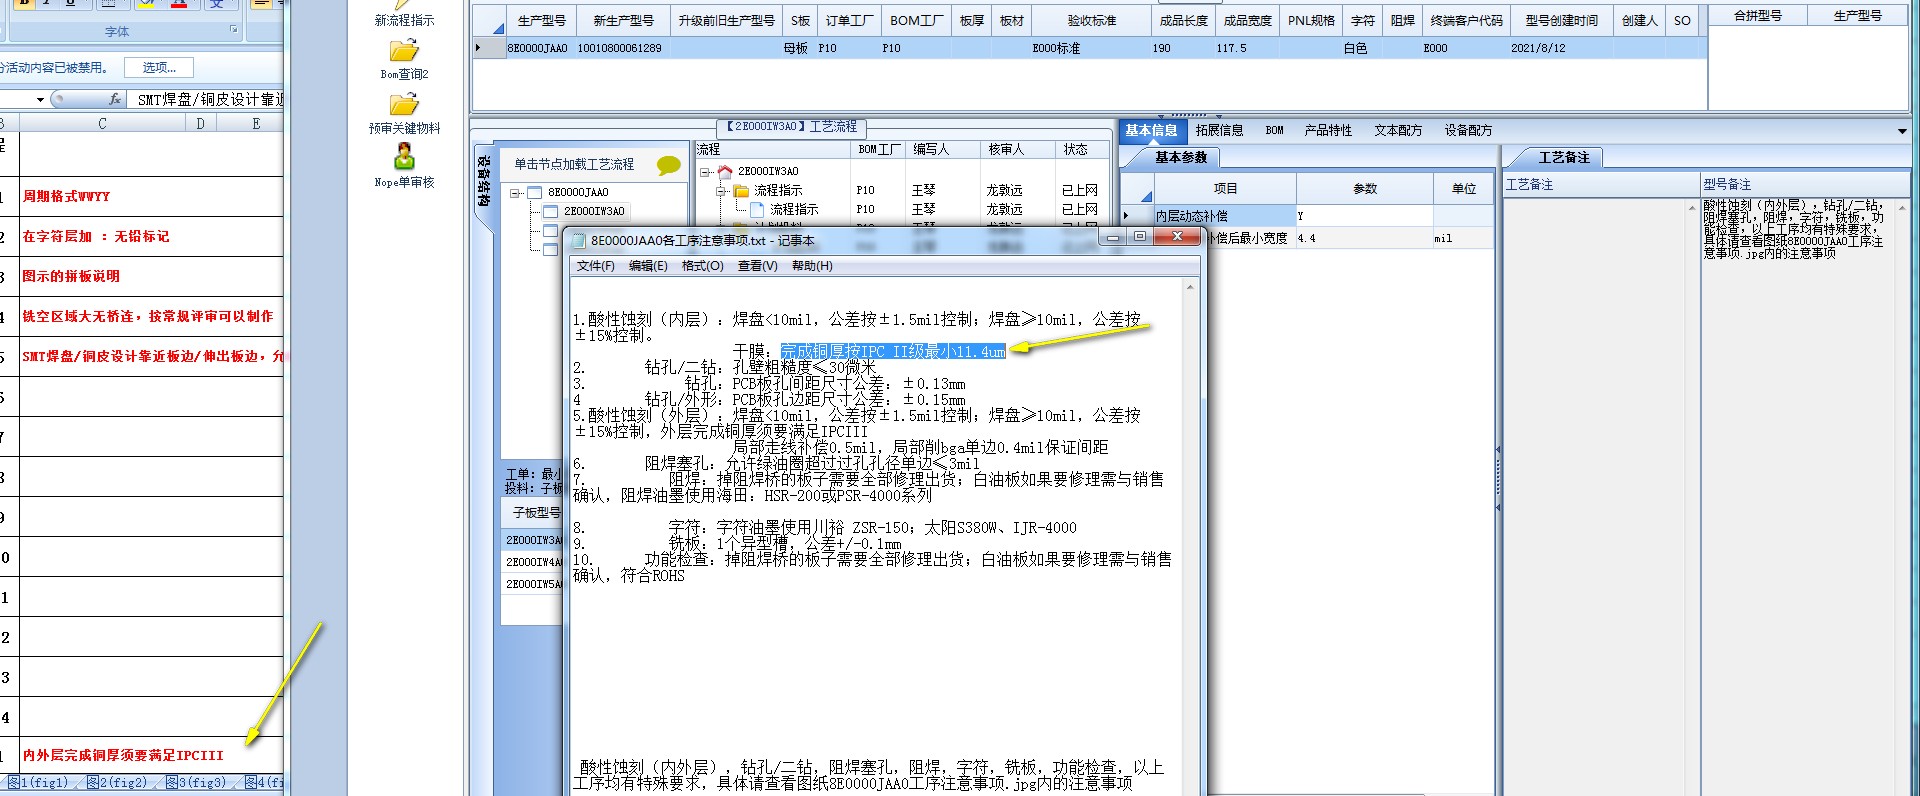The height and width of the screenshot is (796, 1920).
Task: Switch to the BOM tab
Action: (x=1274, y=130)
